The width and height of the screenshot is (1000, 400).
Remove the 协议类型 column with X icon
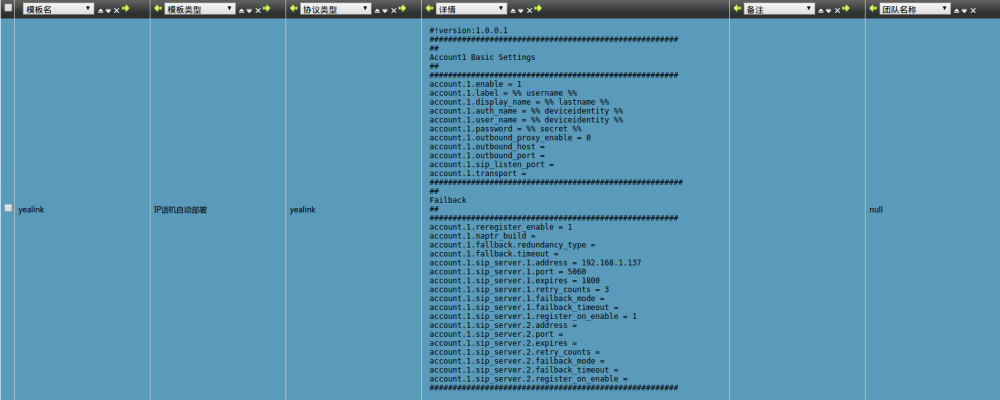point(393,10)
